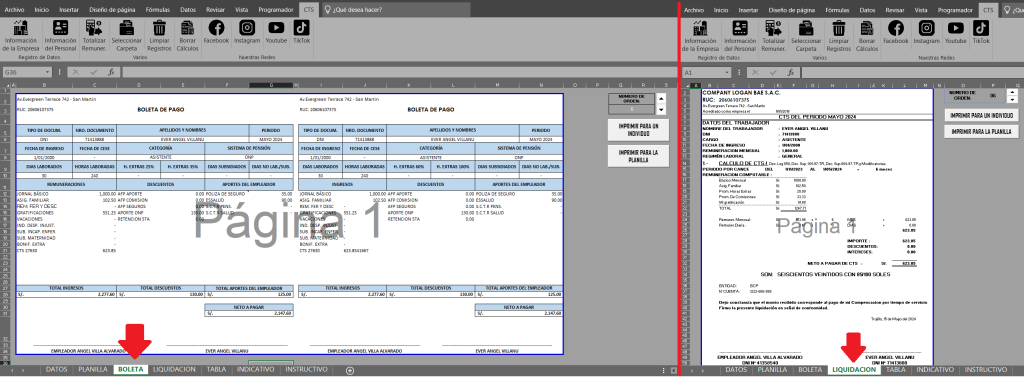Image resolution: width=1024 pixels, height=379 pixels.
Task: Click the cancel X icon in left formula bar
Action: pyautogui.click(x=76, y=72)
